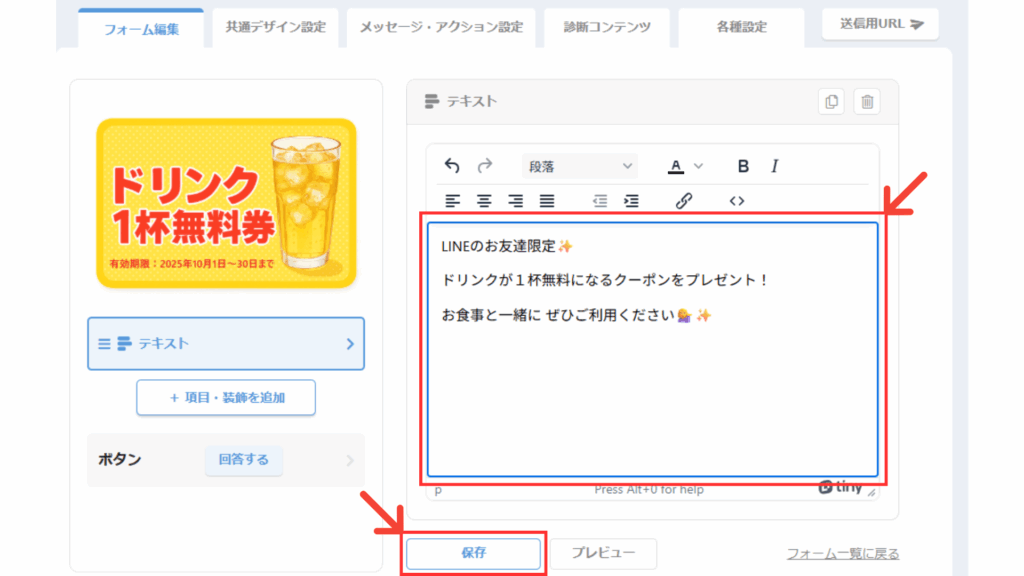Viewport: 1024px width, 576px height.
Task: Toggle bold formatting
Action: 743,166
